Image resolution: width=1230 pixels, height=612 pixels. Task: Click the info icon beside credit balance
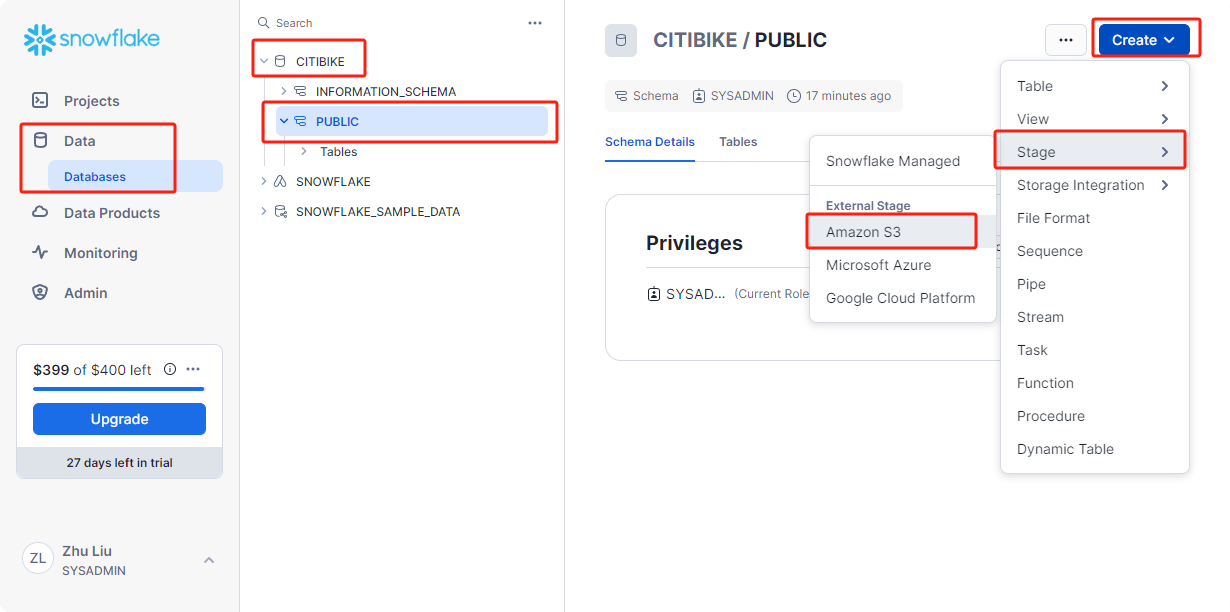(x=170, y=369)
